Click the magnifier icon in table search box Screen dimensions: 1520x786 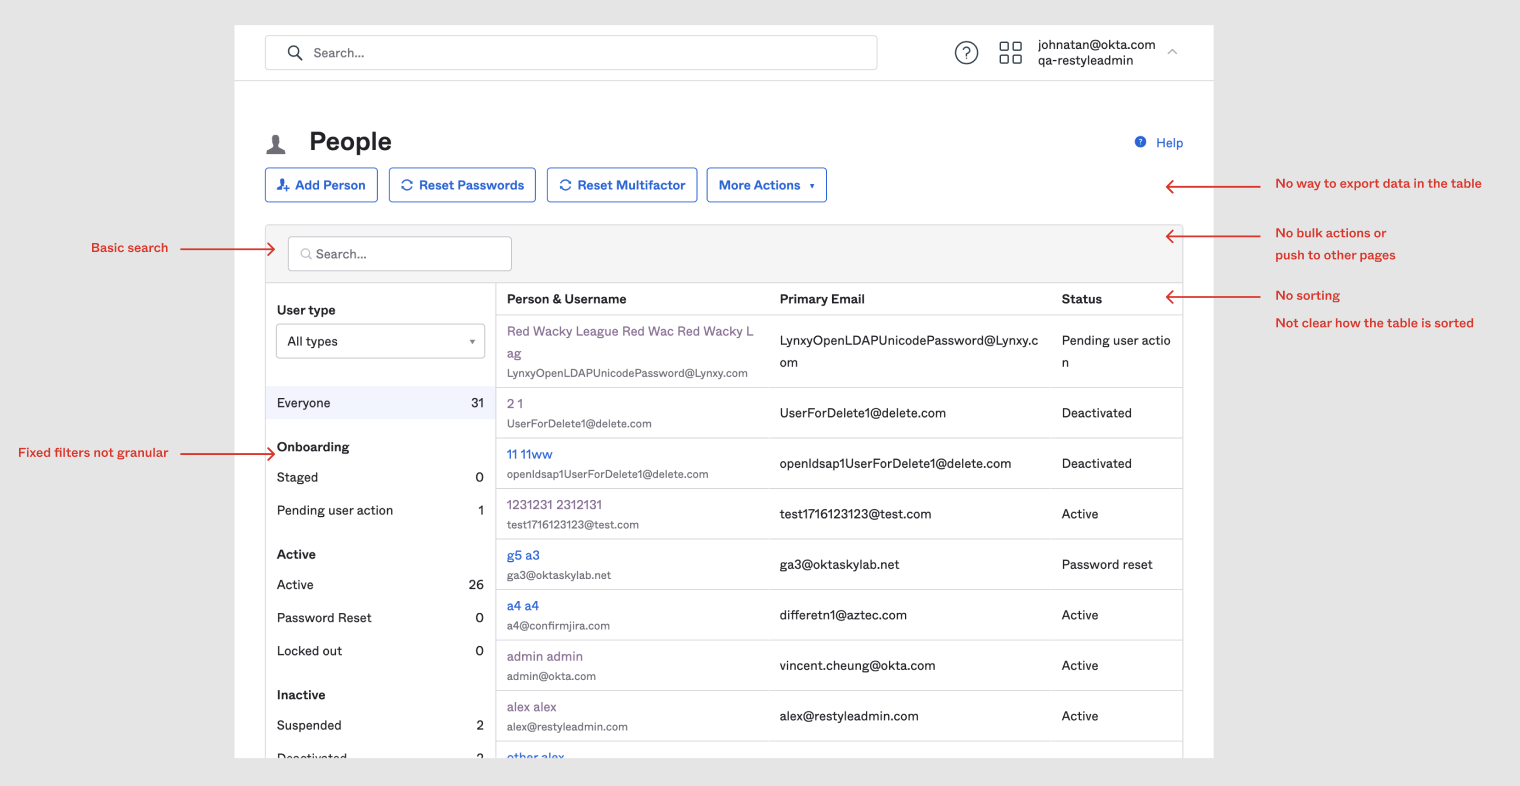[x=306, y=254]
